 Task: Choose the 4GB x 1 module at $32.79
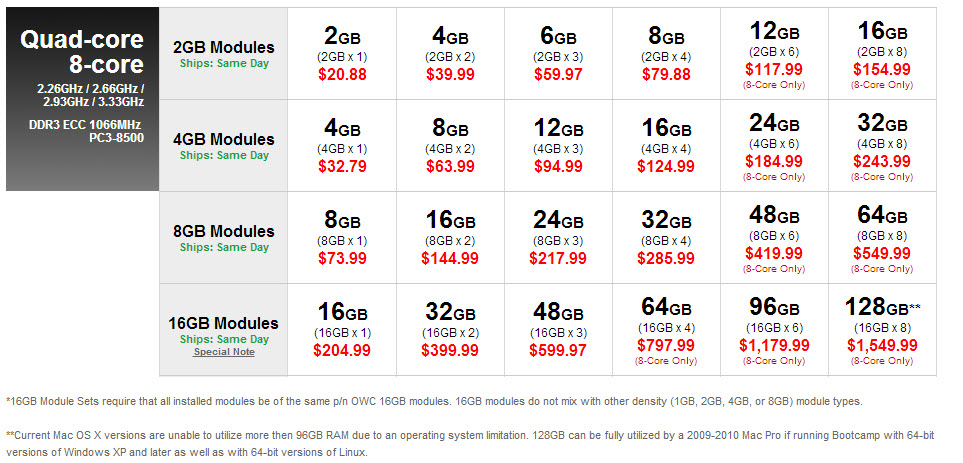pyautogui.click(x=342, y=146)
